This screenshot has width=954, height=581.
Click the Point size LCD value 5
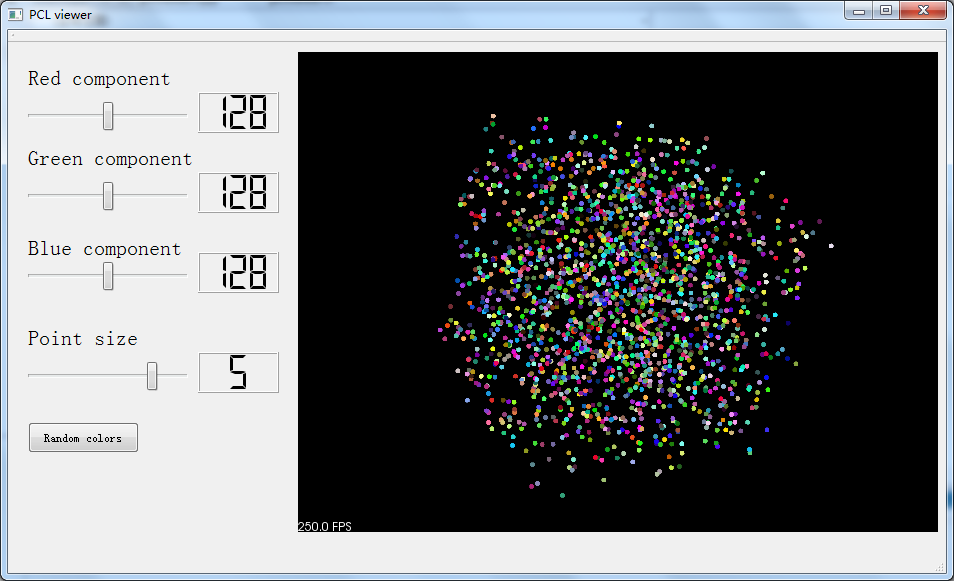tap(238, 372)
